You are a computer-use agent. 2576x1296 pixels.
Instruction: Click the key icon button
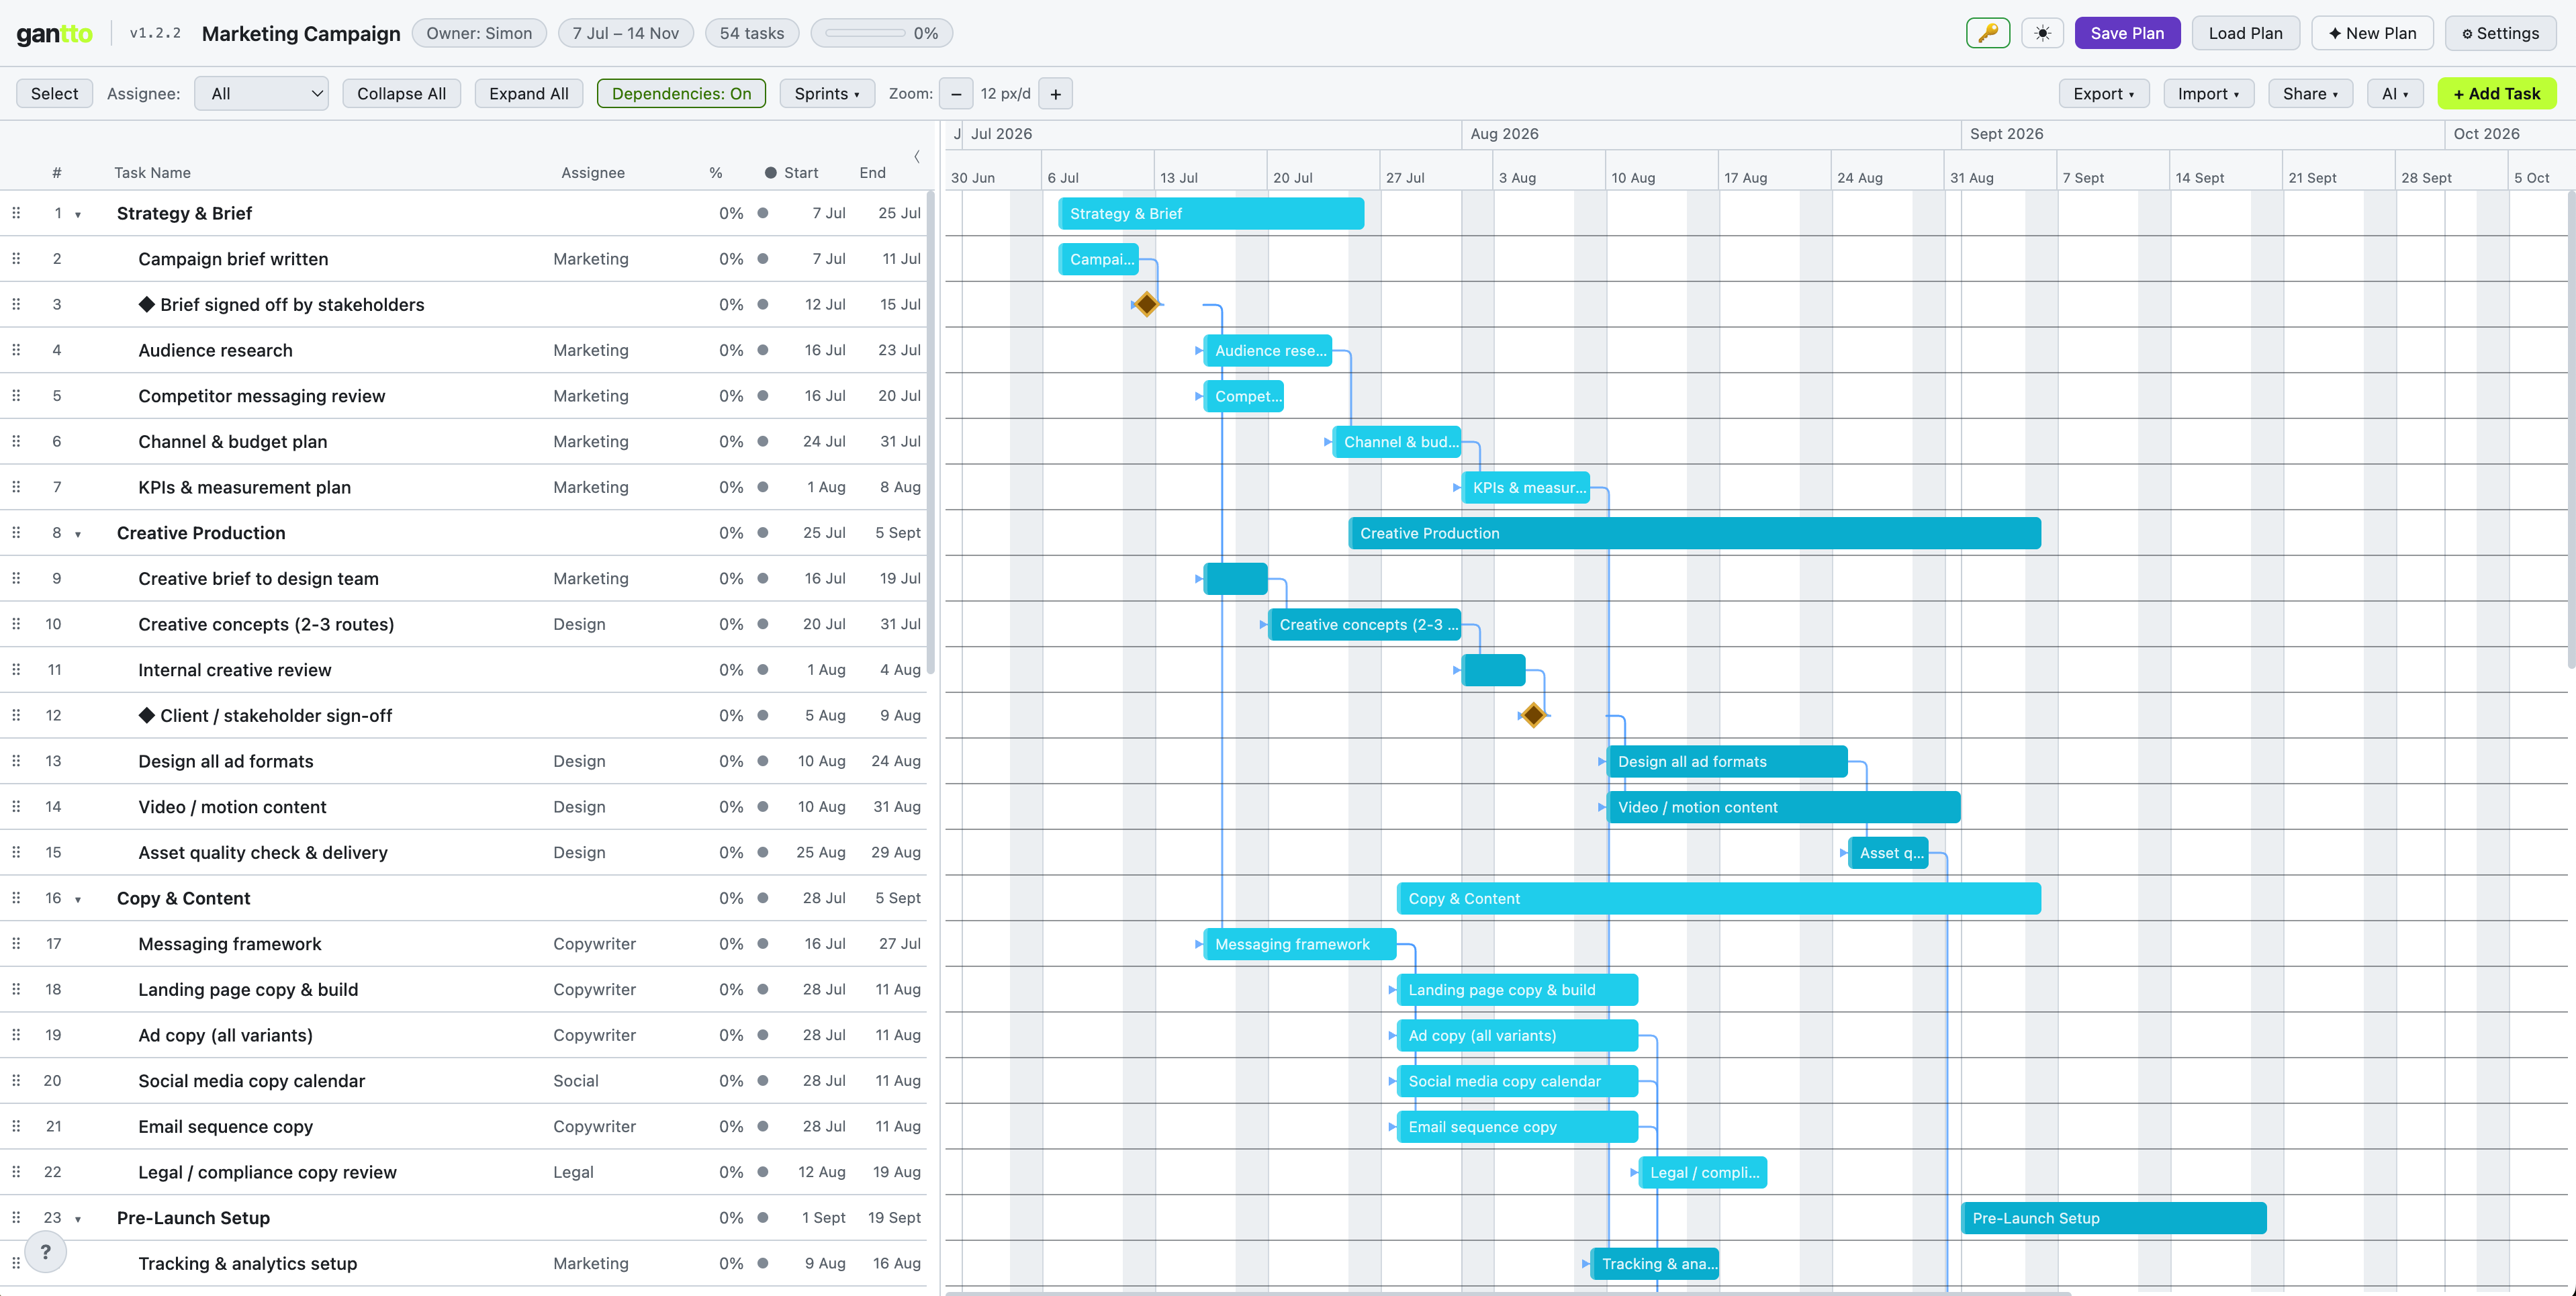click(1987, 33)
